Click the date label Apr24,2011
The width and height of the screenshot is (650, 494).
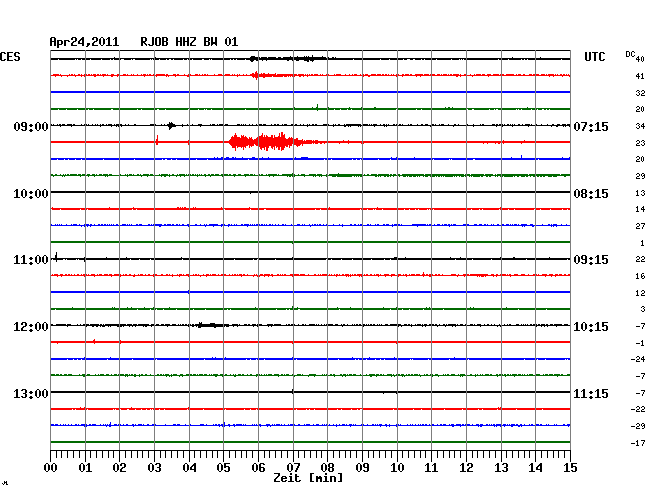[84, 42]
